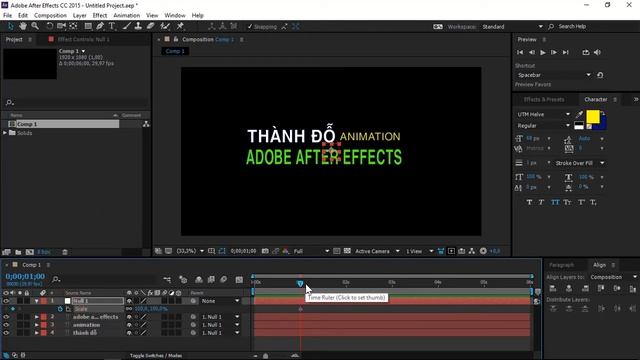Select the Zoom magnifier tool
640x360 pixels.
[x=35, y=26]
